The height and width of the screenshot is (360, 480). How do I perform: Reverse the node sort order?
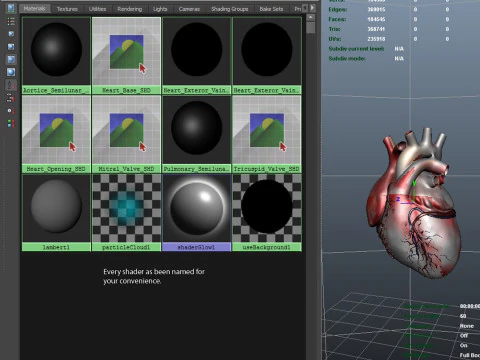coord(11,123)
